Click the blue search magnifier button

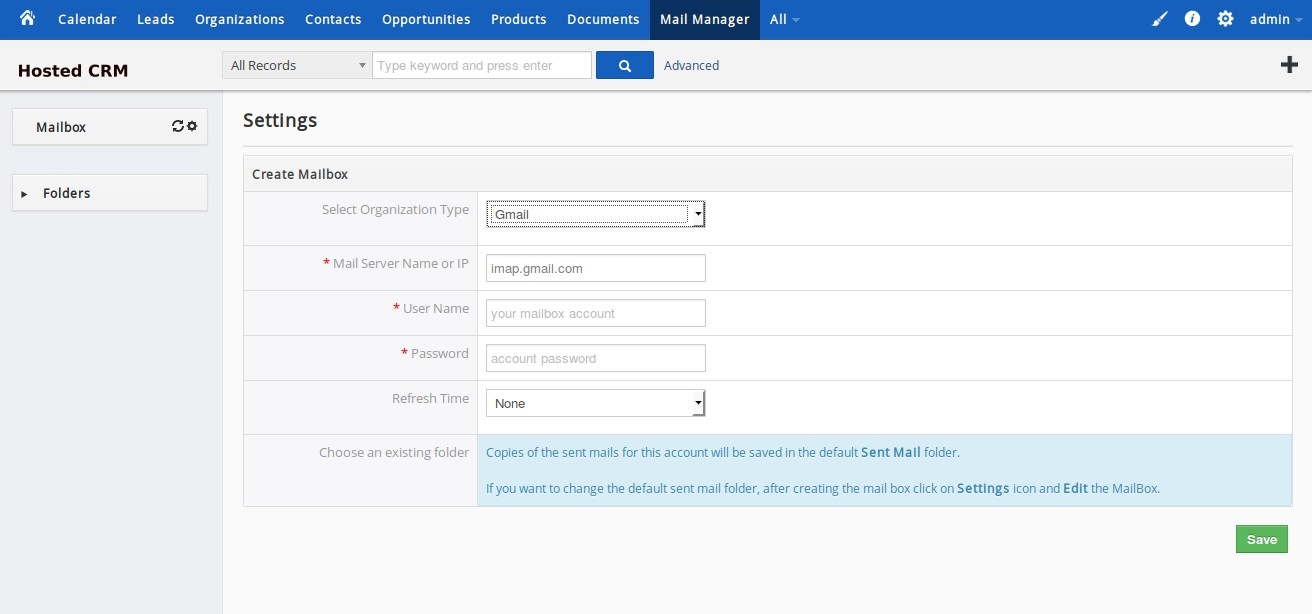pos(624,66)
